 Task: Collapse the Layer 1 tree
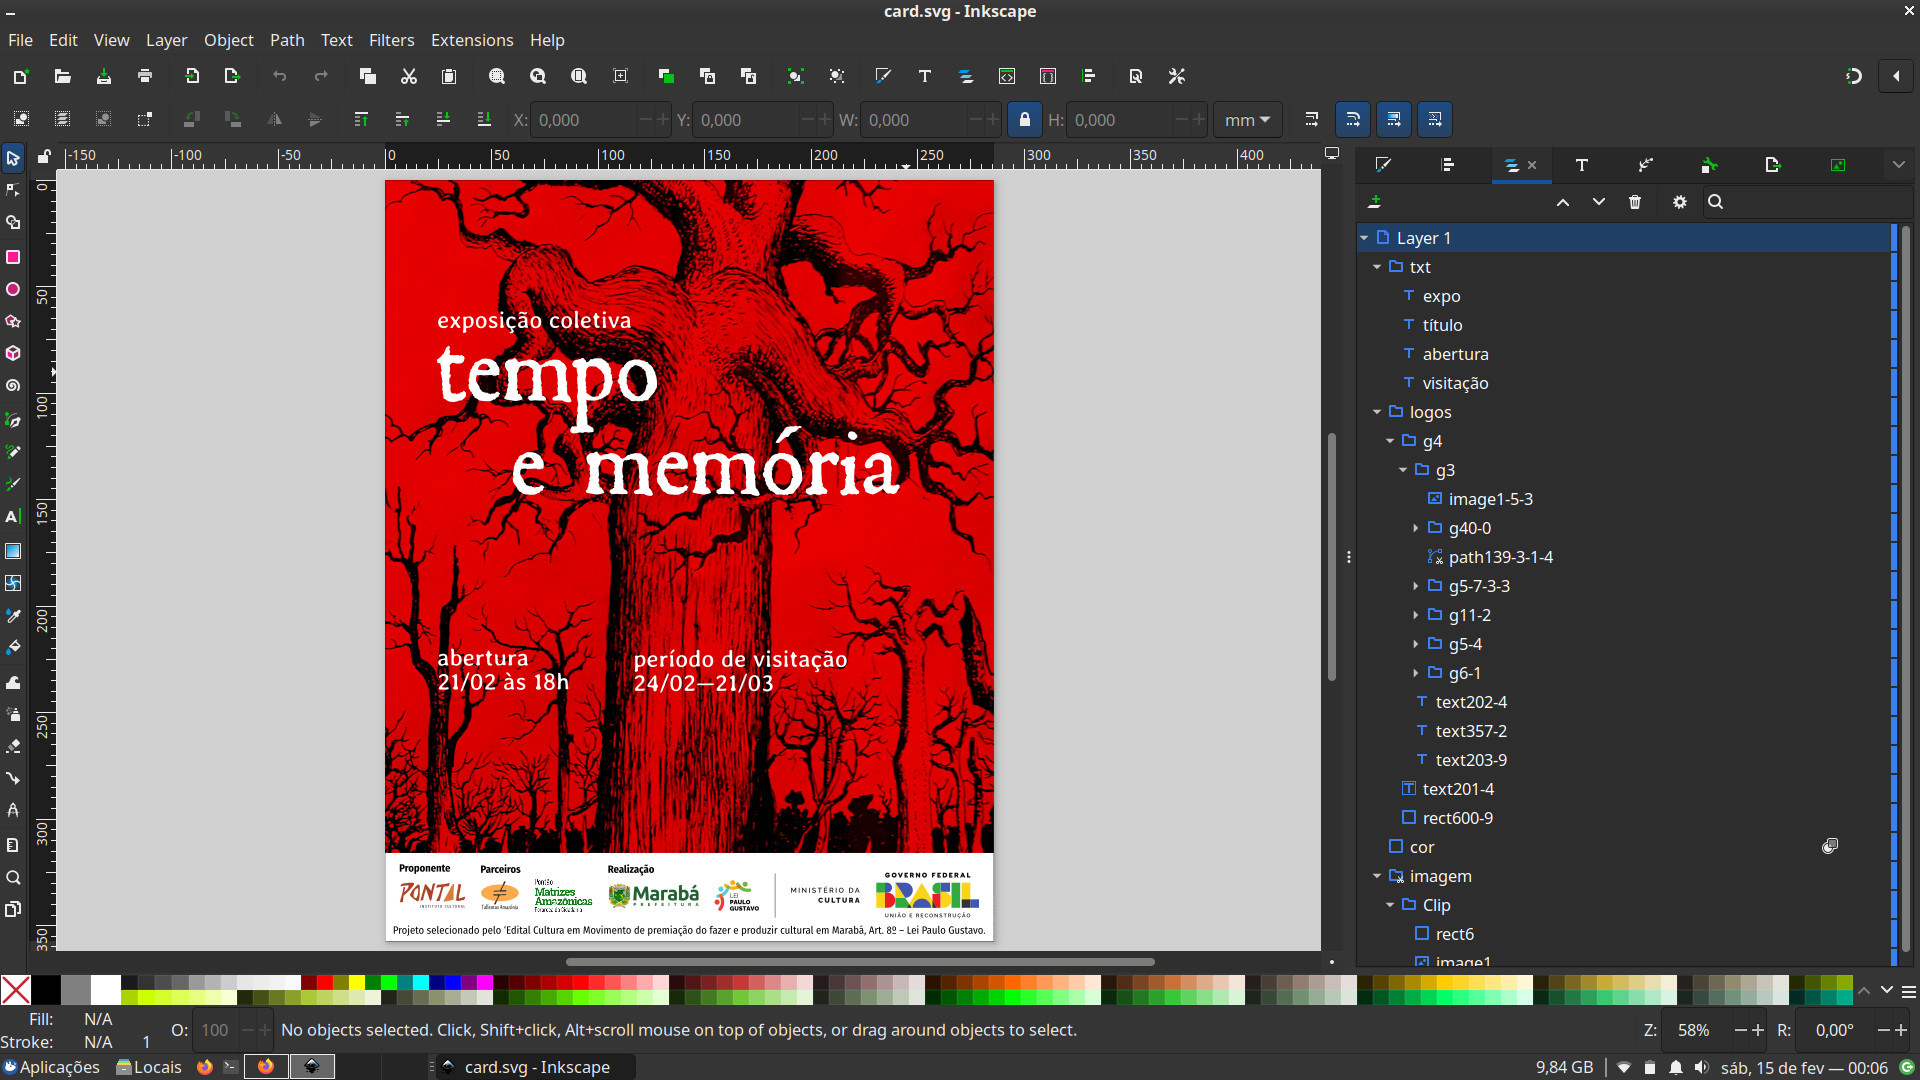pyautogui.click(x=1364, y=238)
